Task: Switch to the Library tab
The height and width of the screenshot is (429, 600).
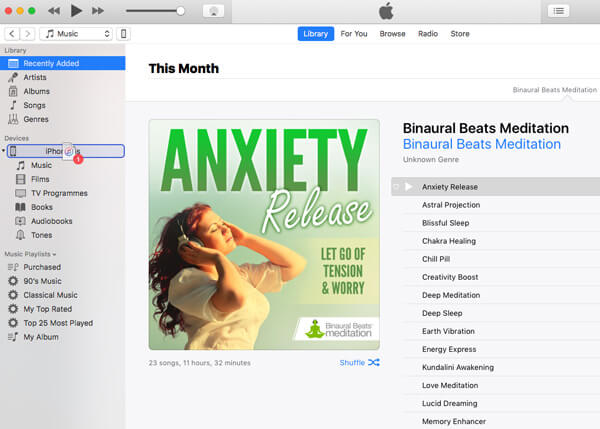Action: pos(316,34)
